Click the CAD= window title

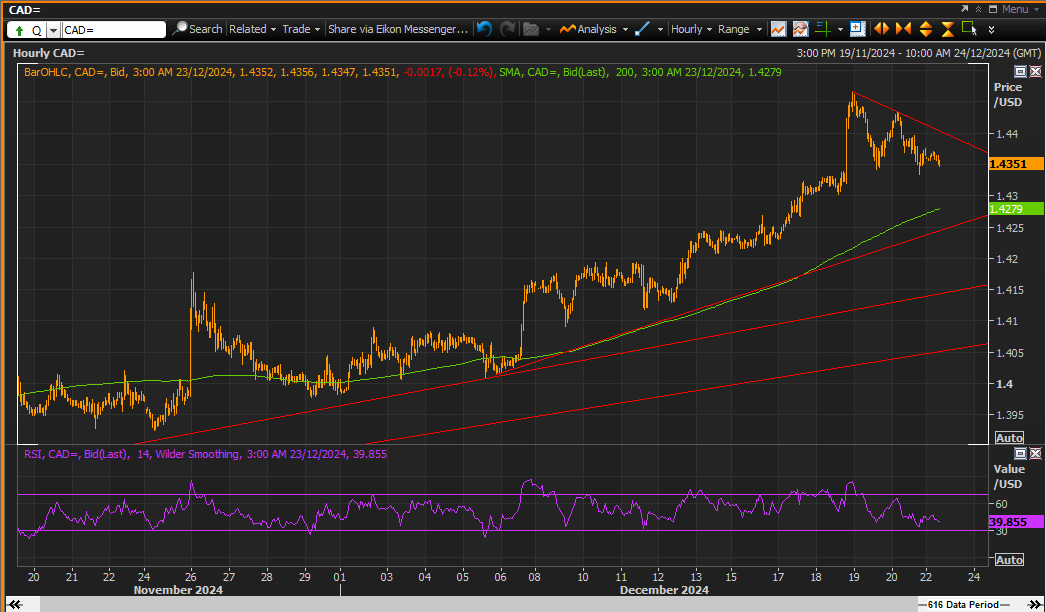click(x=25, y=9)
